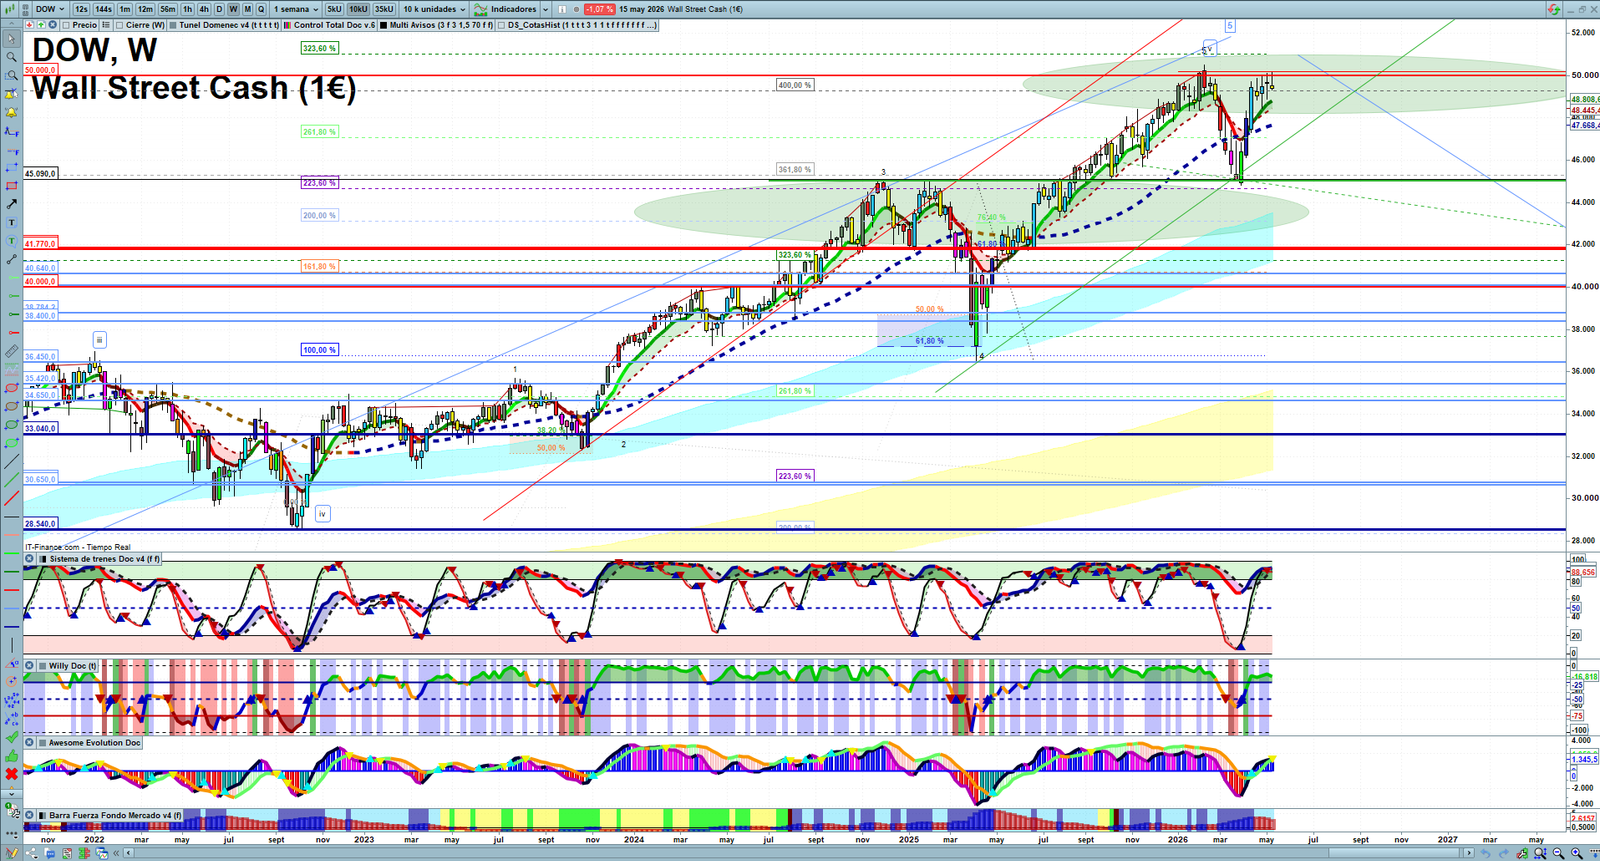Switch to 56m timeframe

coord(168,9)
